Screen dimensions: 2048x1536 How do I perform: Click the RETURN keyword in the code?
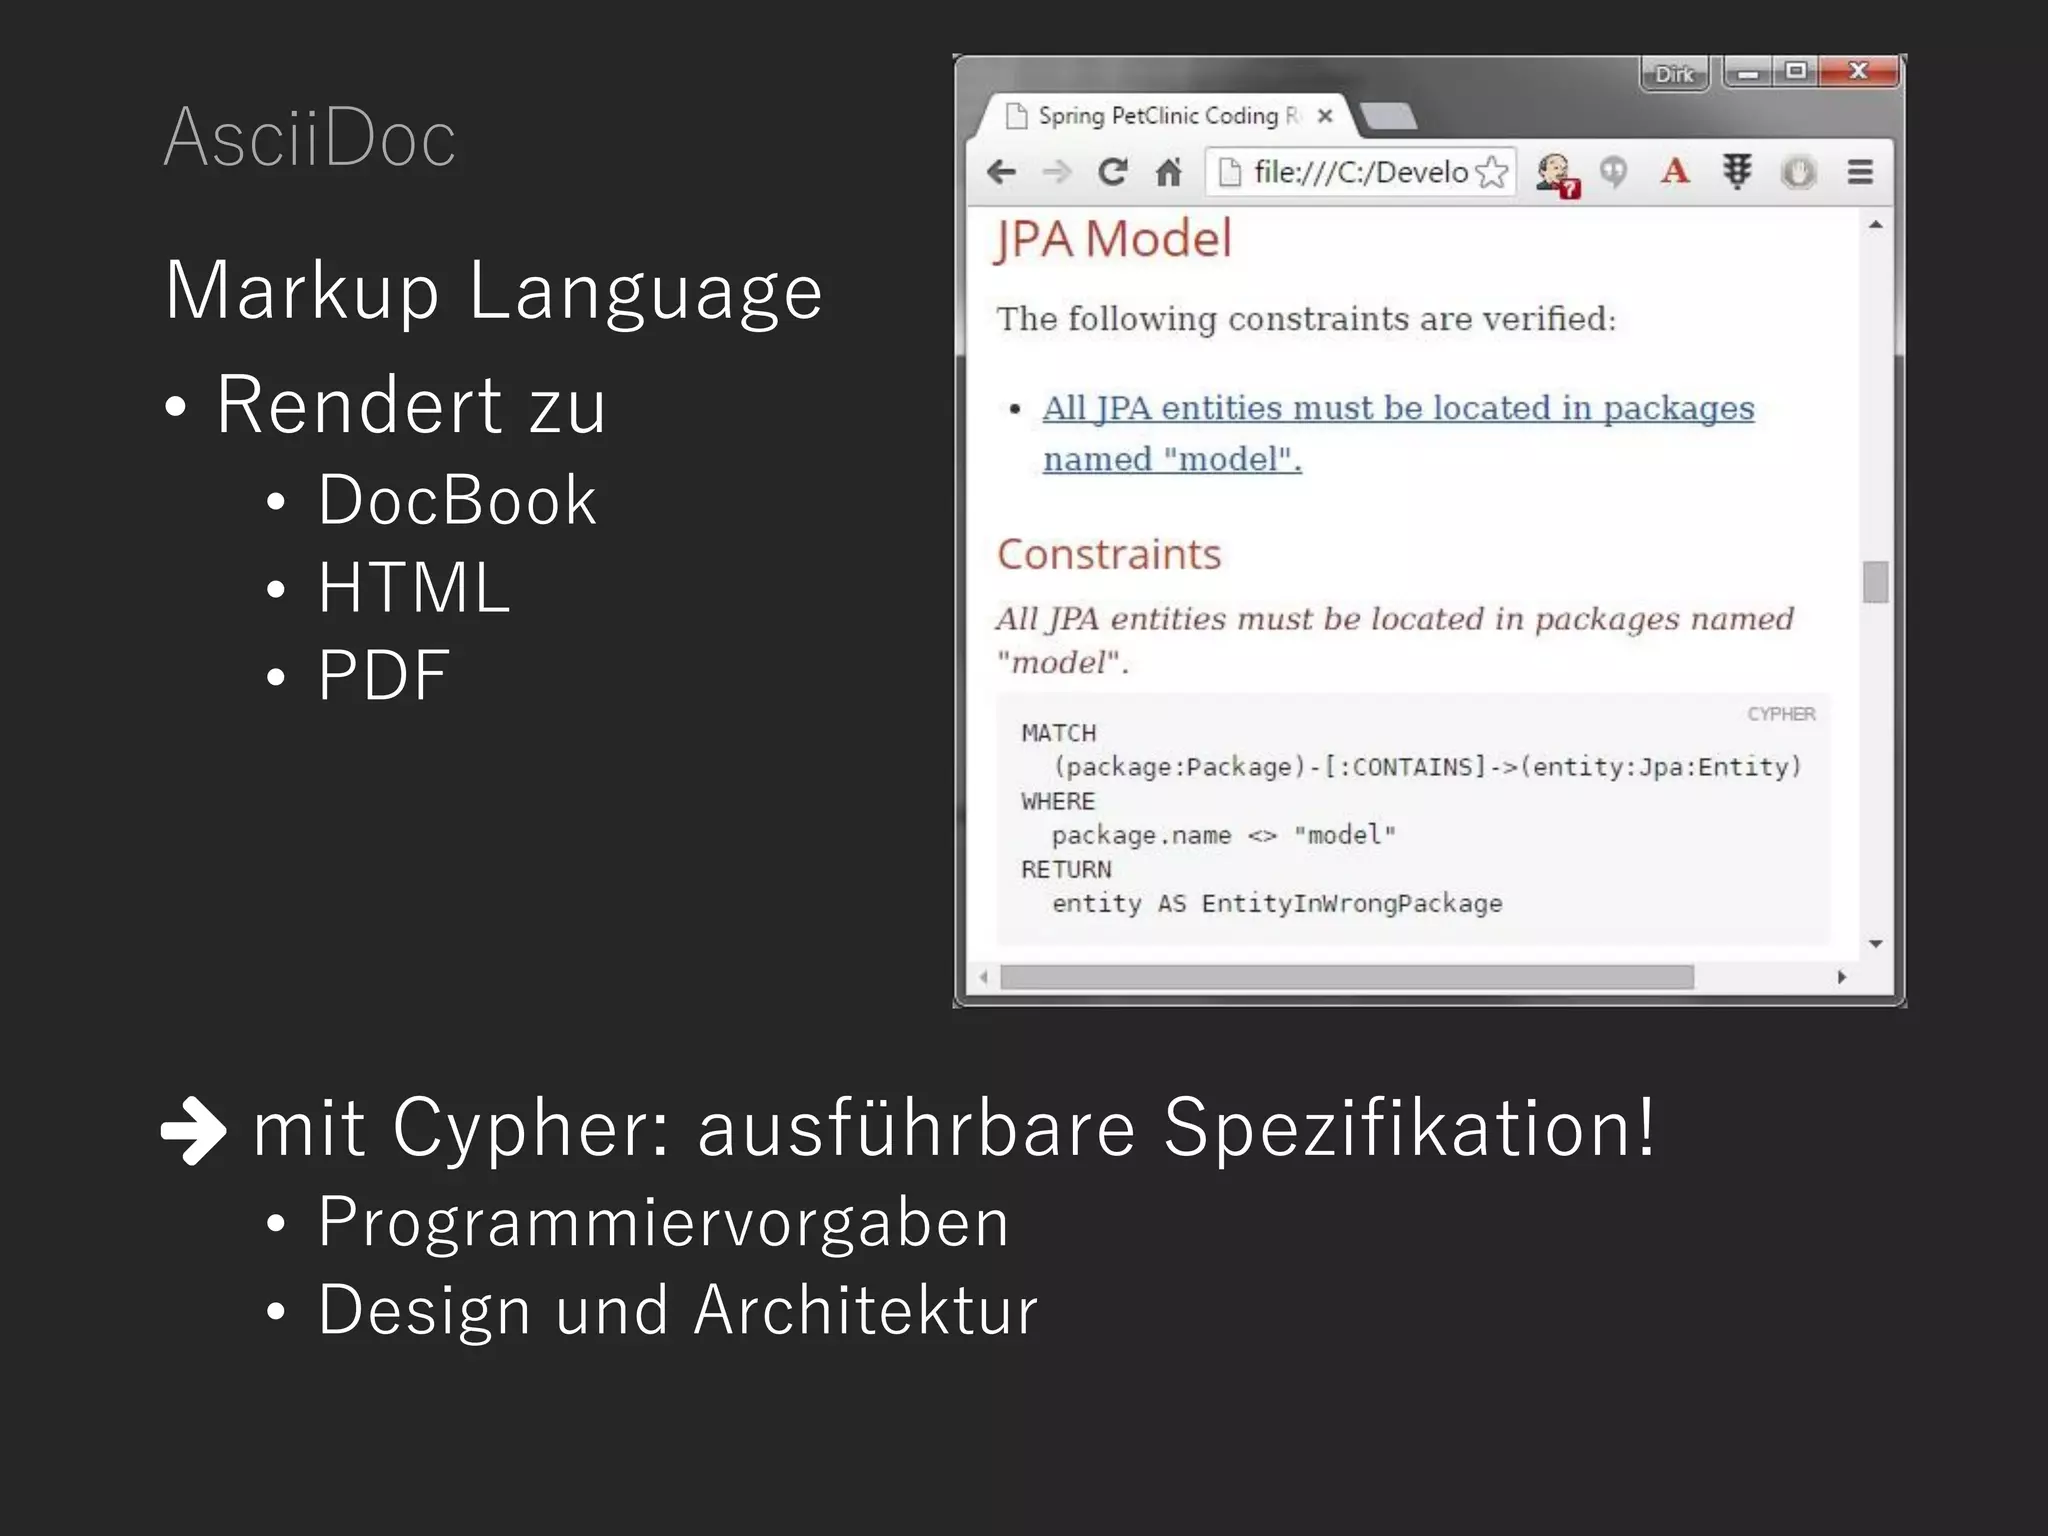coord(1066,869)
